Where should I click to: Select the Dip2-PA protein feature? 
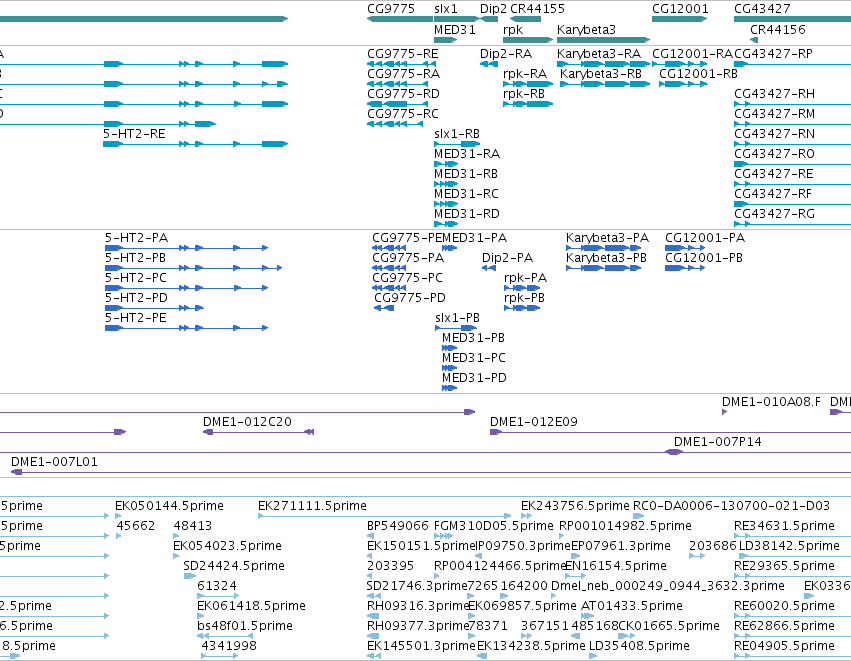488,268
